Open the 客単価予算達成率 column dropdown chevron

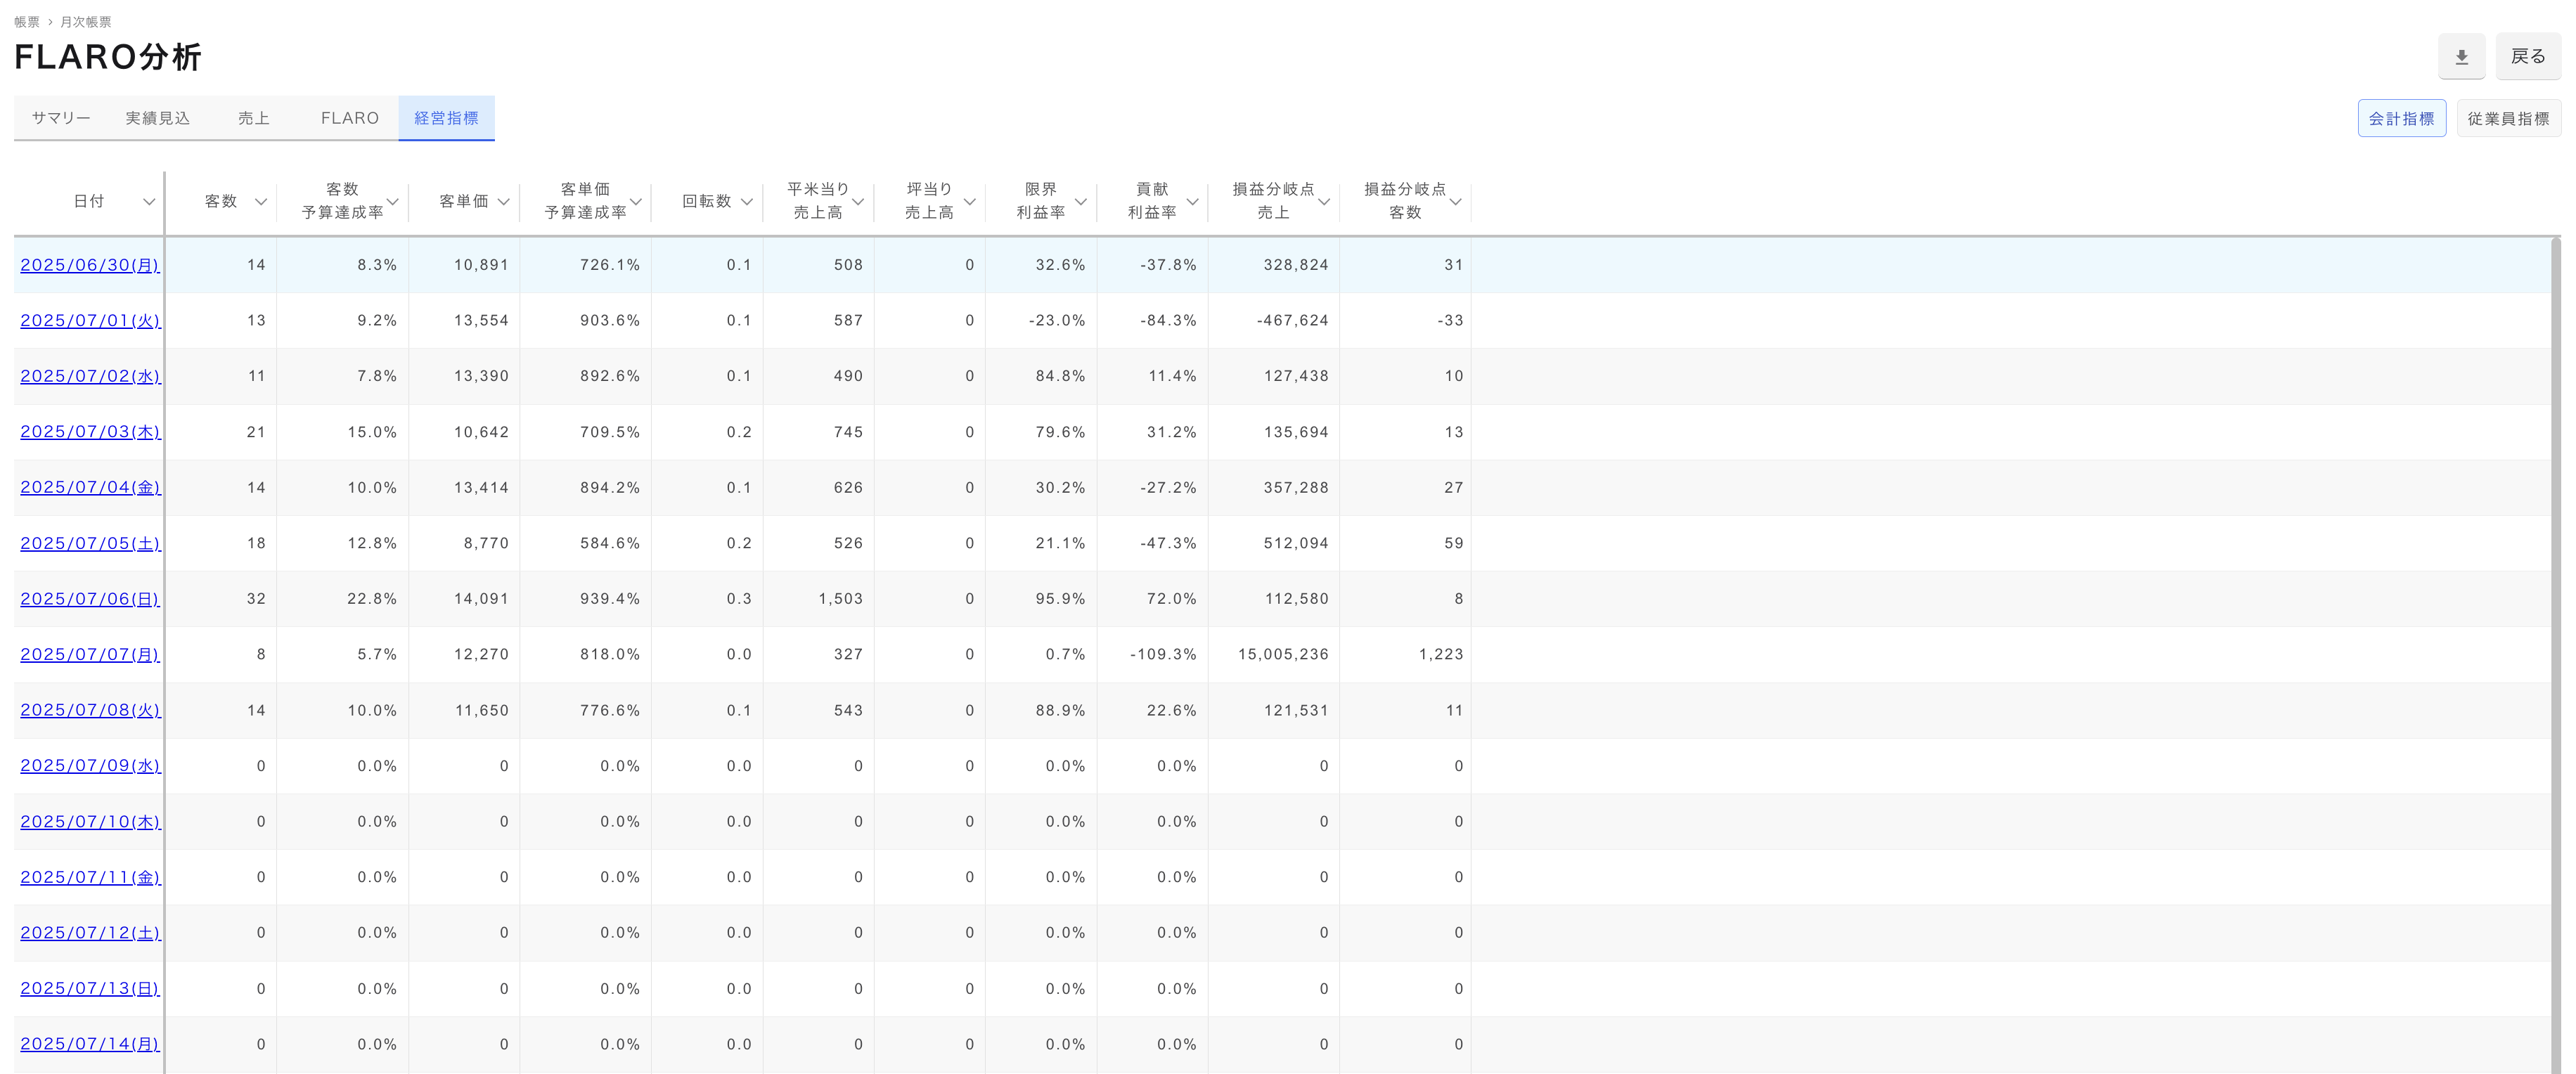[x=636, y=202]
